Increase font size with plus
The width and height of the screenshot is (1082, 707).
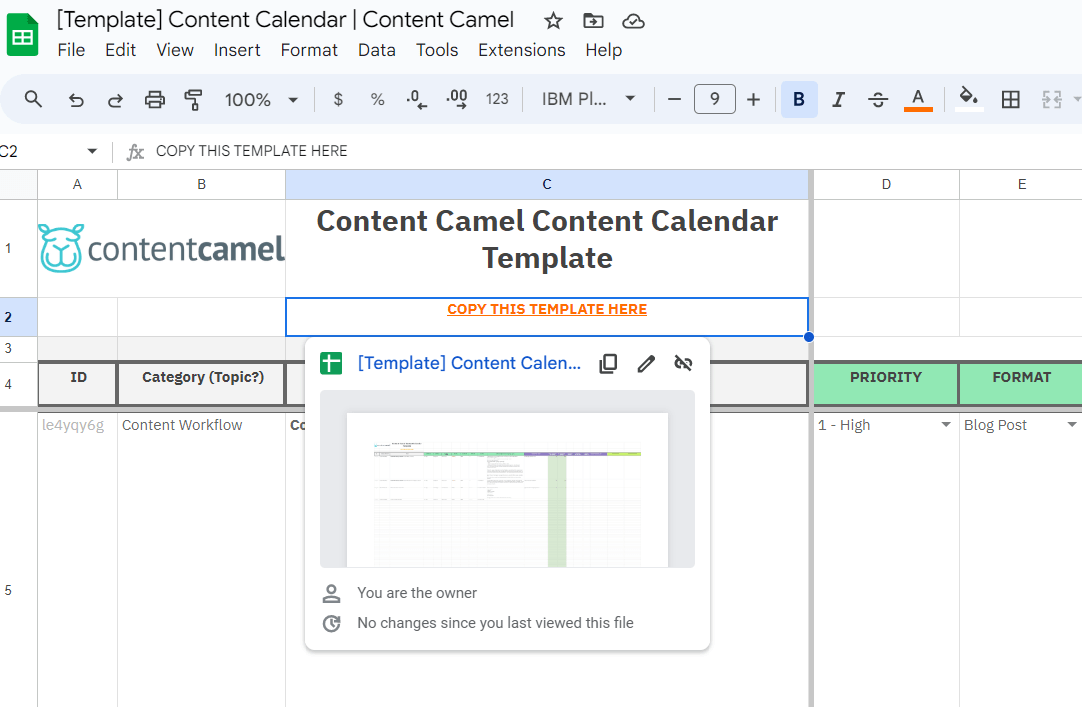click(x=754, y=99)
